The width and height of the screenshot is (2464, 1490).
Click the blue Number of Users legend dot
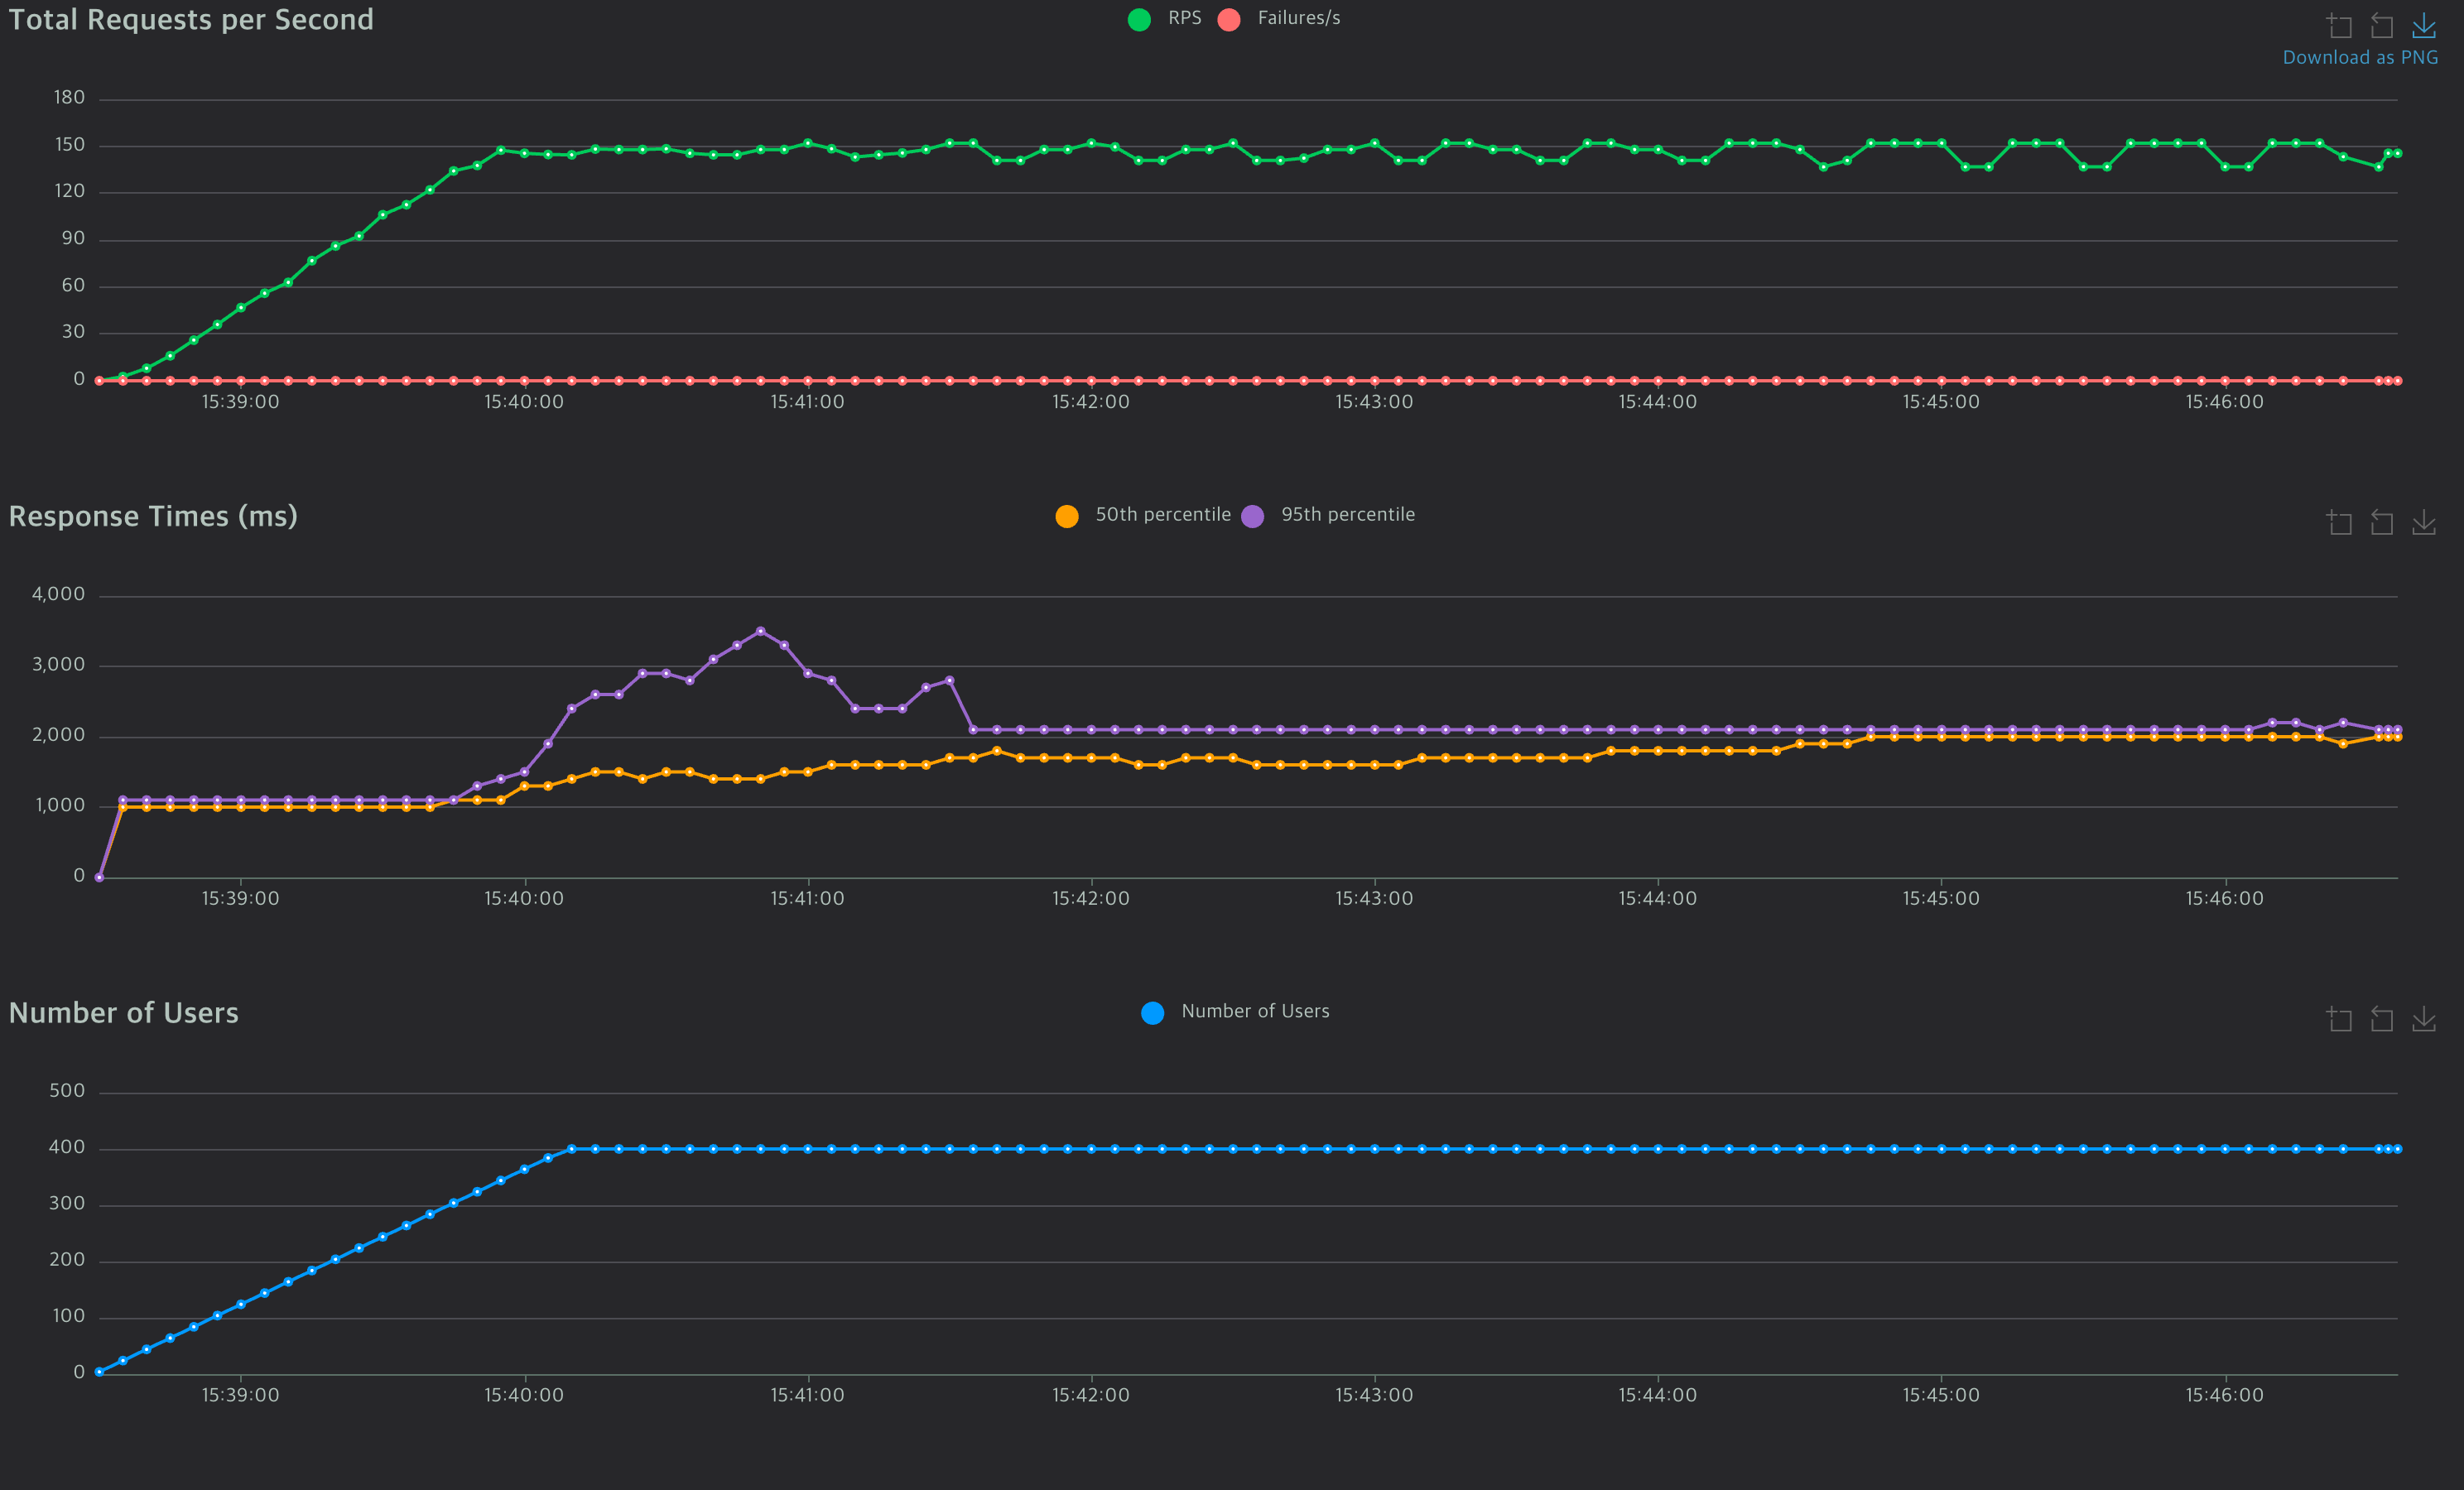click(1152, 1013)
